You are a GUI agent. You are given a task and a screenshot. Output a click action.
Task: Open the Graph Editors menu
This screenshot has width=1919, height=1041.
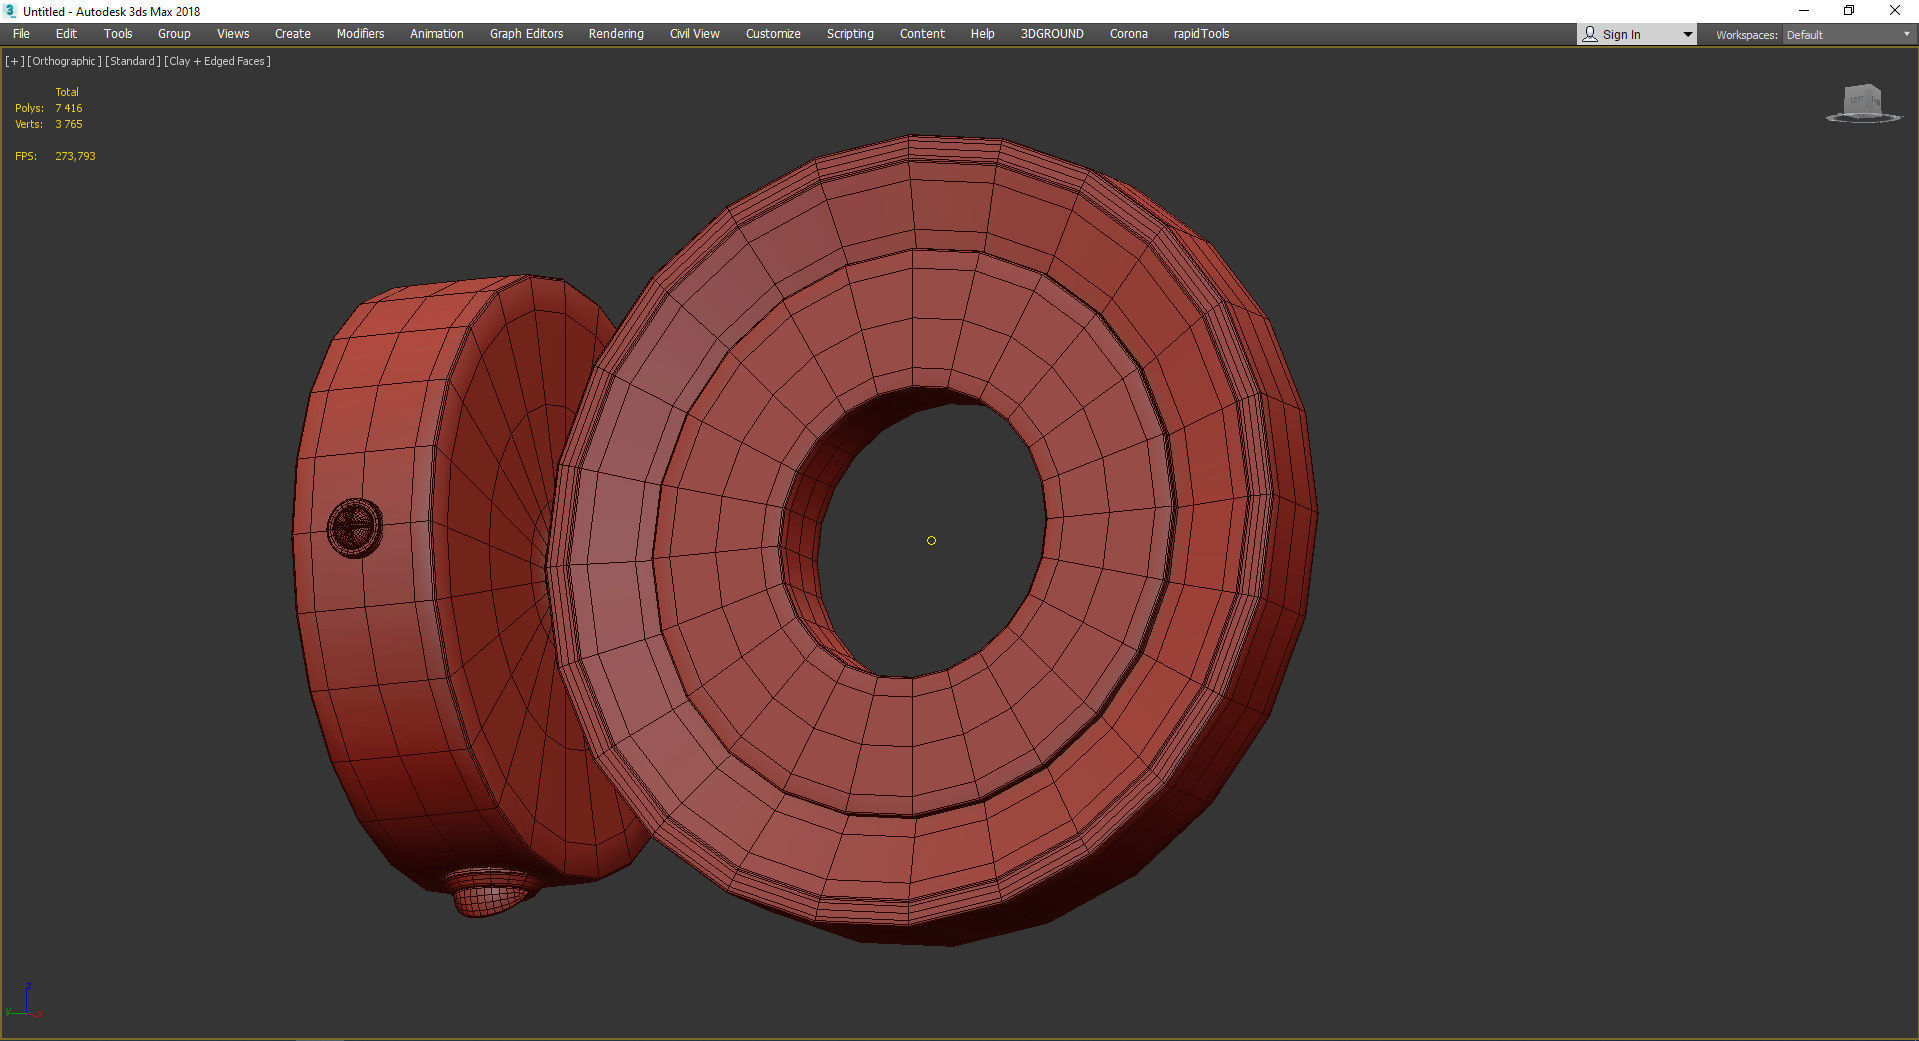point(526,34)
